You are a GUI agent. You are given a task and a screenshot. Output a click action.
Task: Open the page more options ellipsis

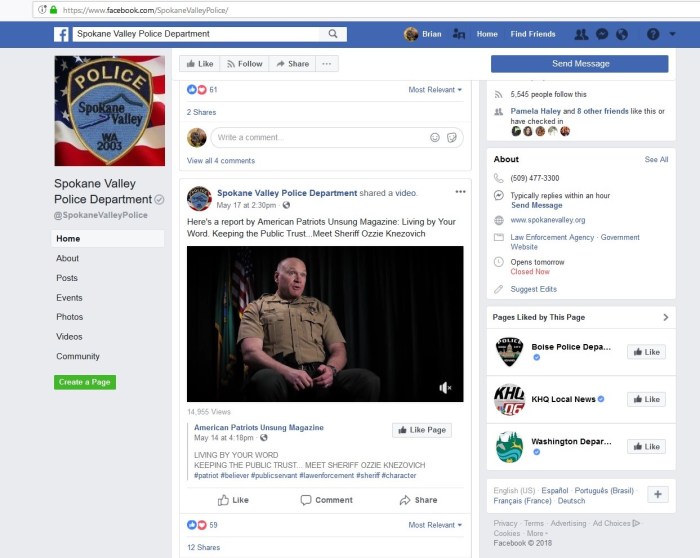tap(327, 64)
